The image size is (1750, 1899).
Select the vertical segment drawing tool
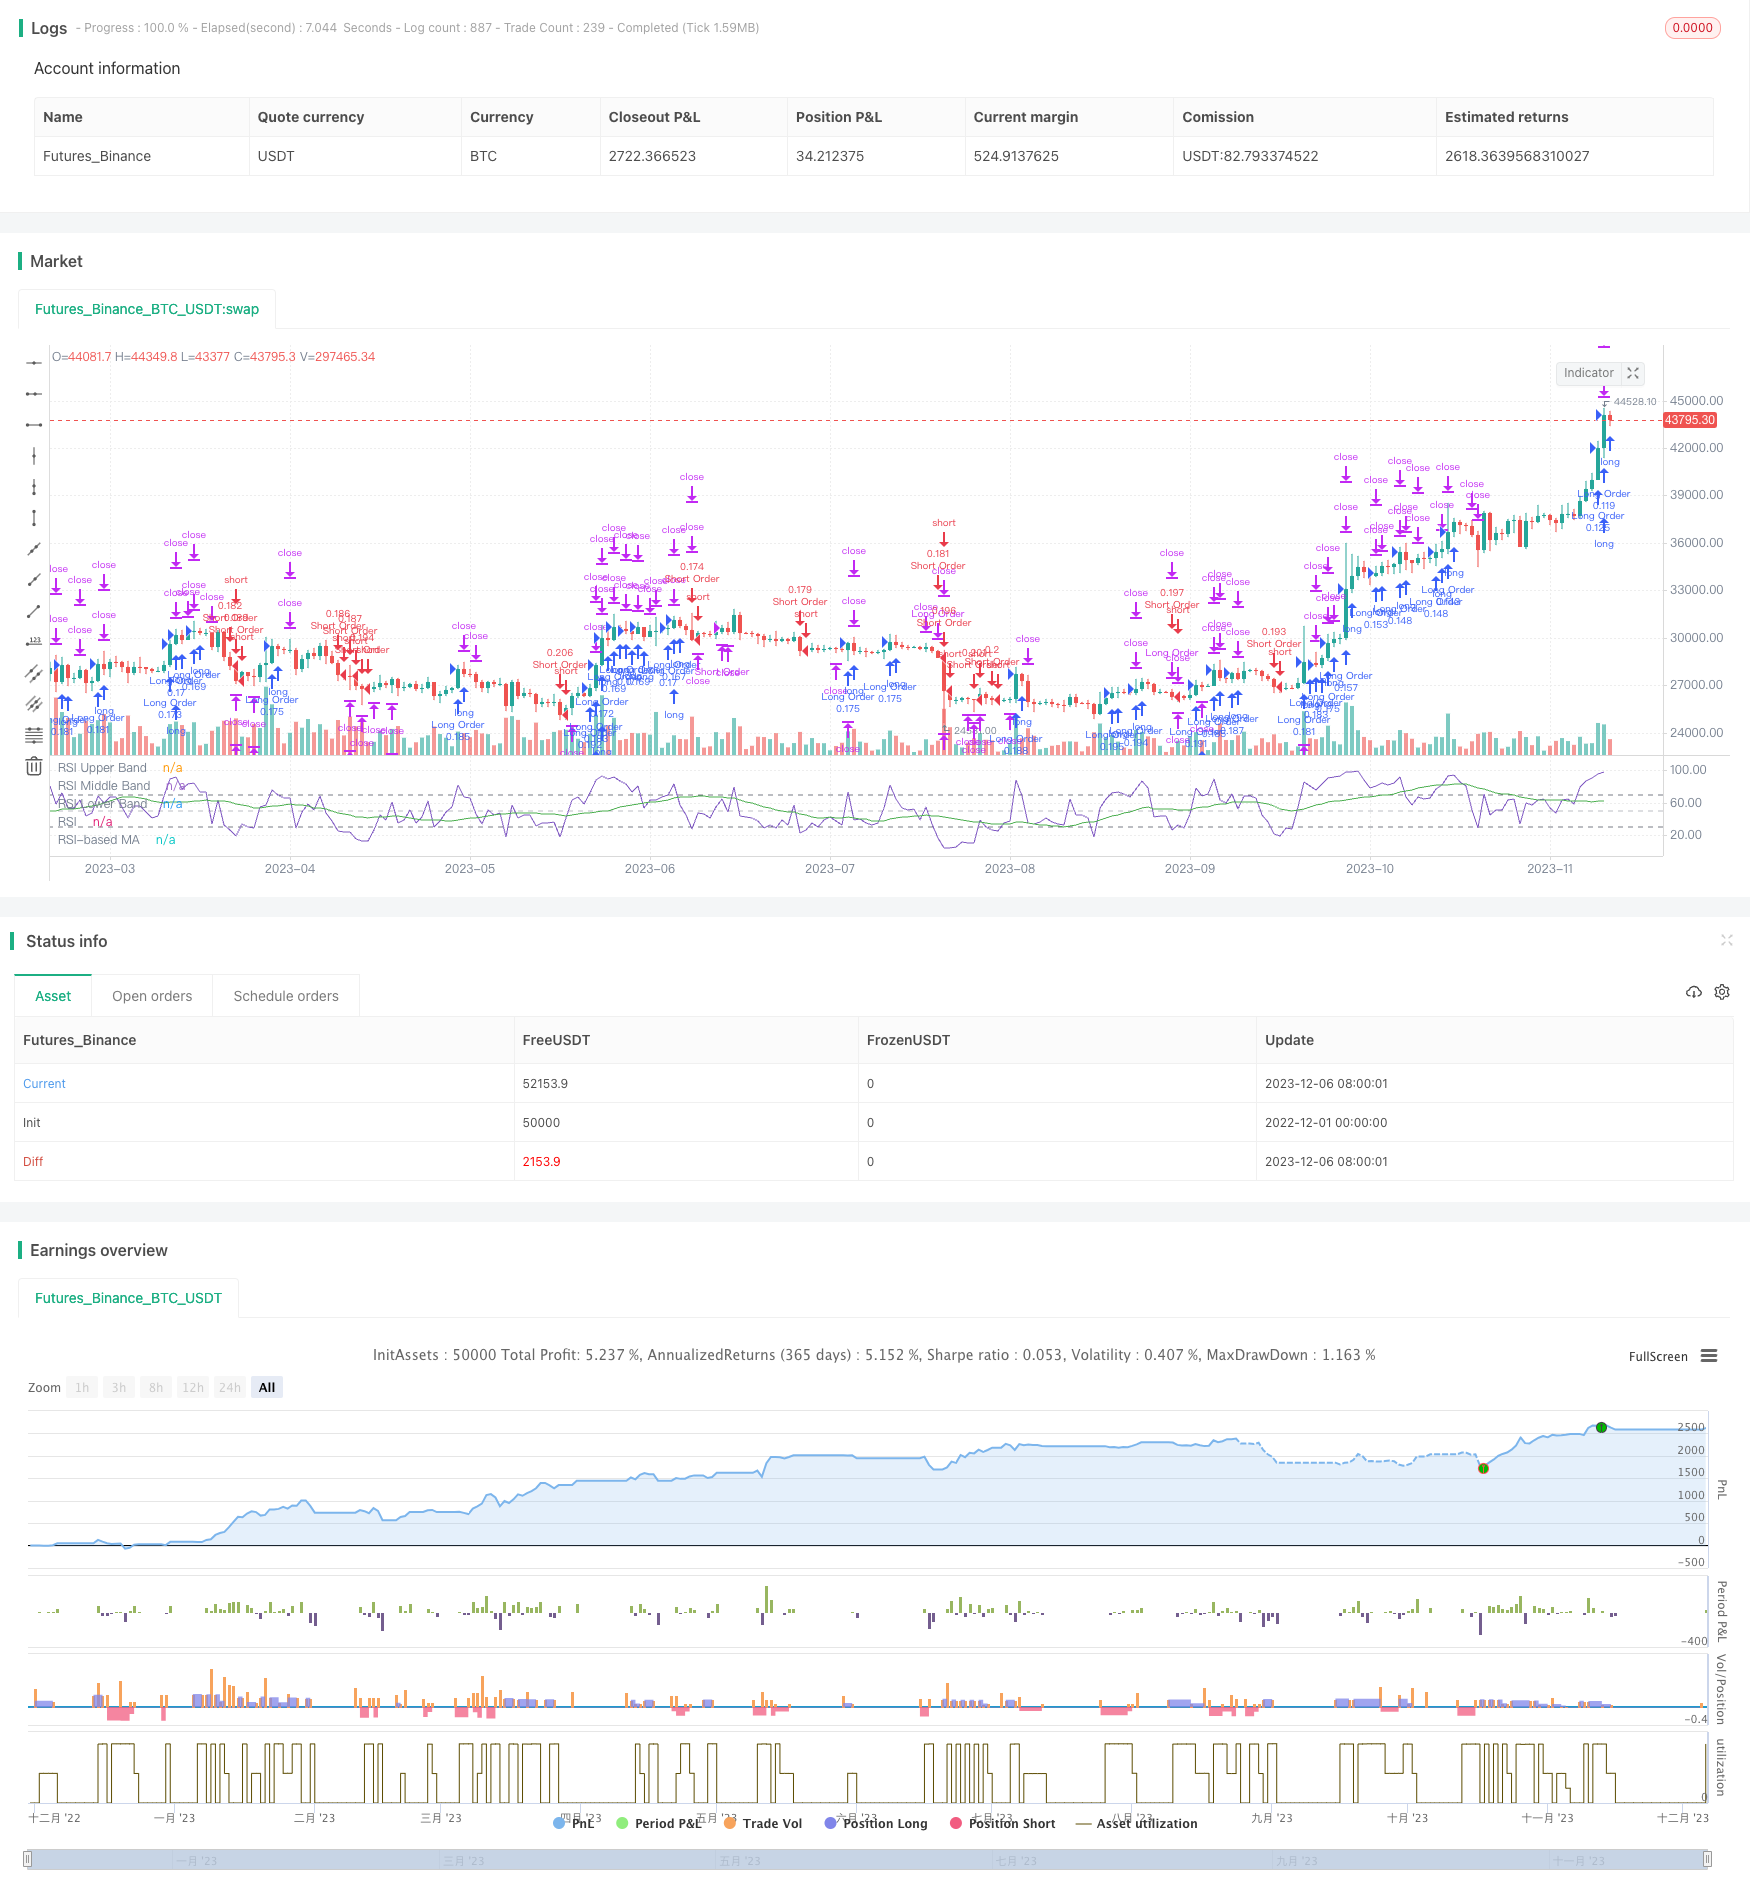pyautogui.click(x=34, y=518)
